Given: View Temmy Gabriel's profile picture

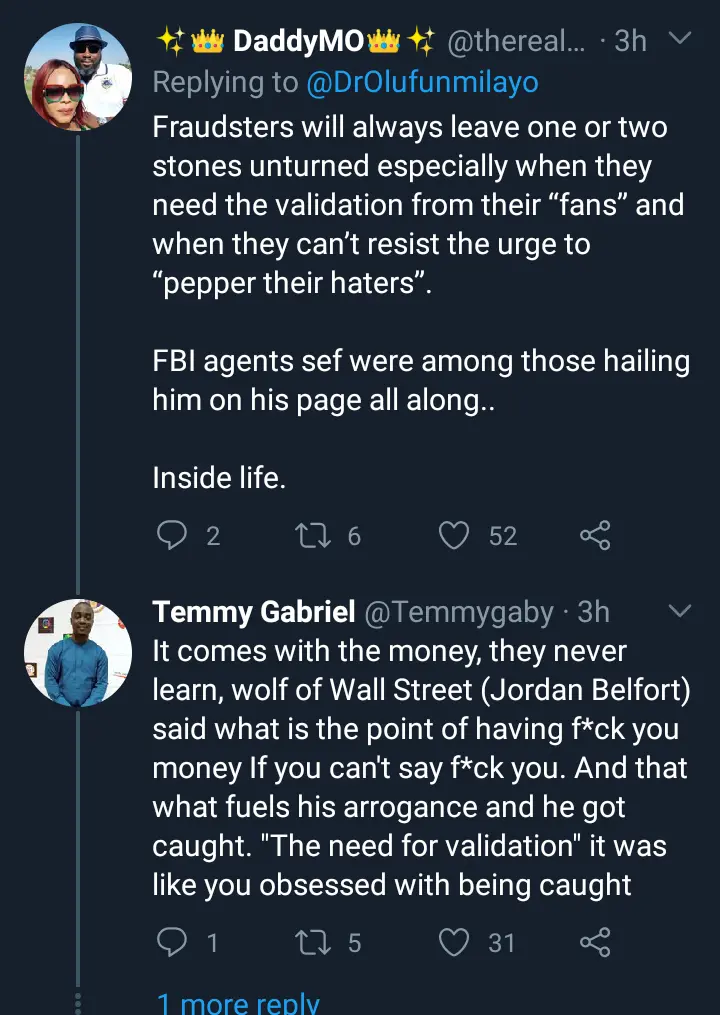Looking at the screenshot, I should tap(77, 649).
